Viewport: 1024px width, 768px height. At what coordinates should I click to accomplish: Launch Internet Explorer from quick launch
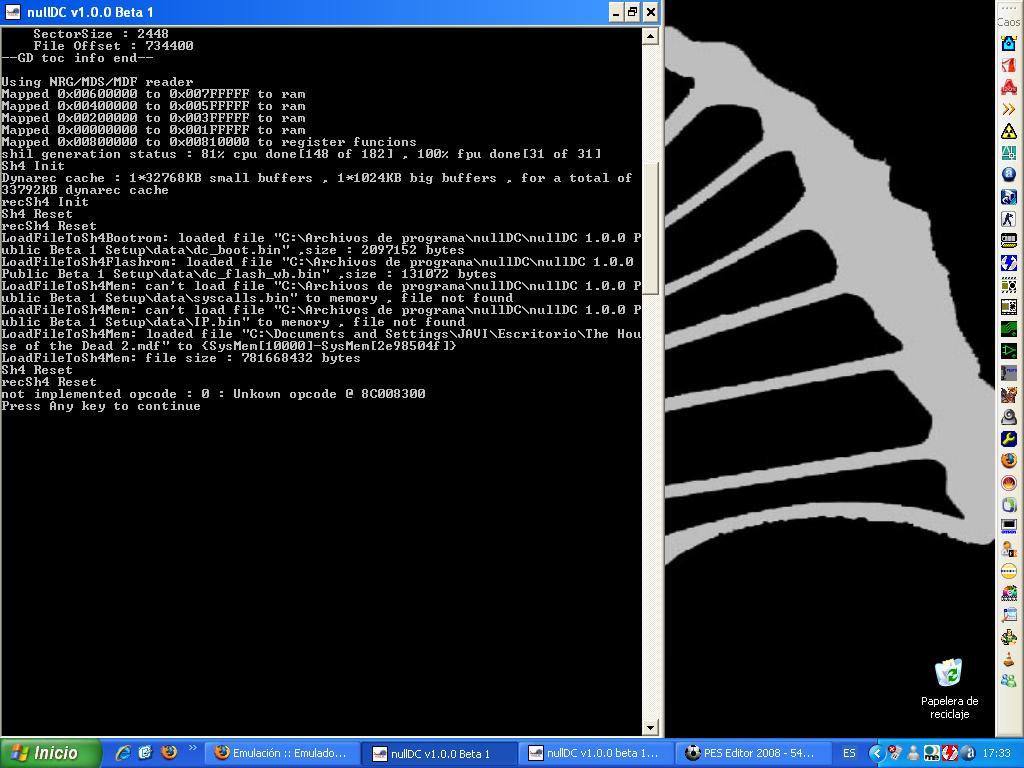pyautogui.click(x=123, y=753)
